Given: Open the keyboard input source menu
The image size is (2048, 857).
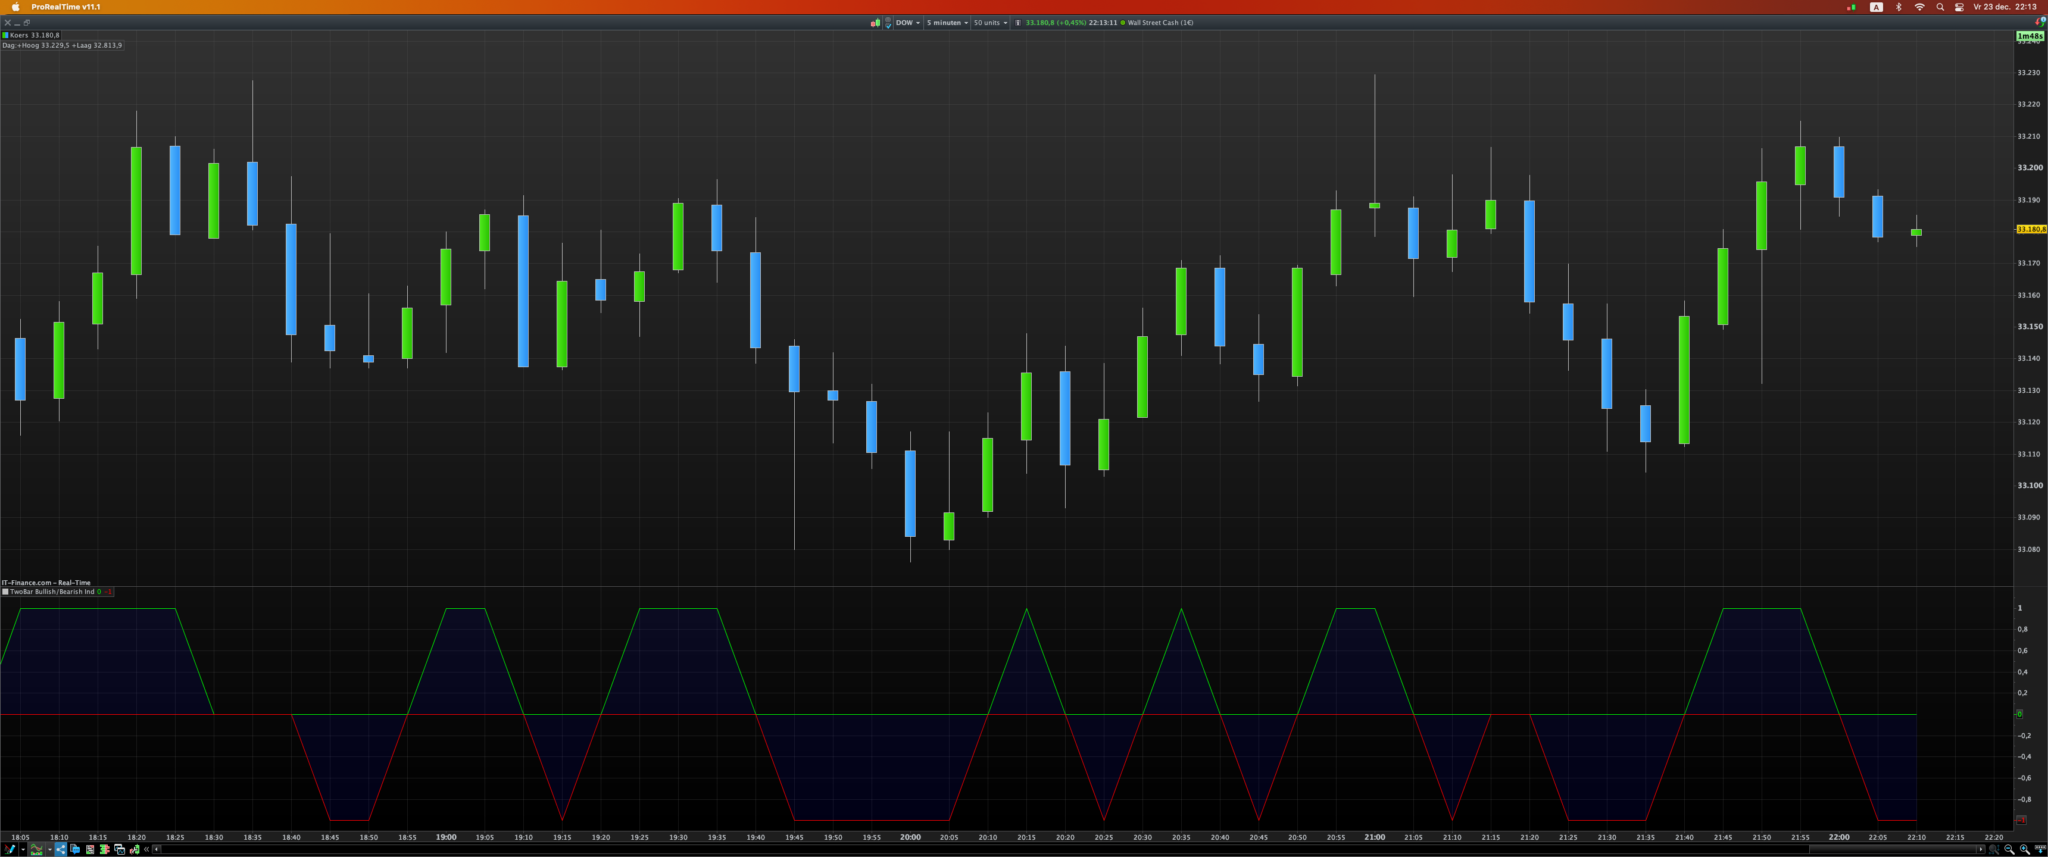Looking at the screenshot, I should coord(1876,7).
